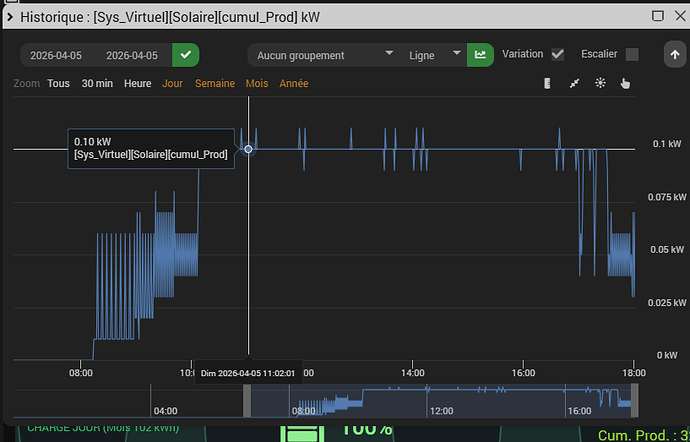Open the Aucun groupement dropdown
Viewport: 690px width, 442px height.
tap(323, 55)
